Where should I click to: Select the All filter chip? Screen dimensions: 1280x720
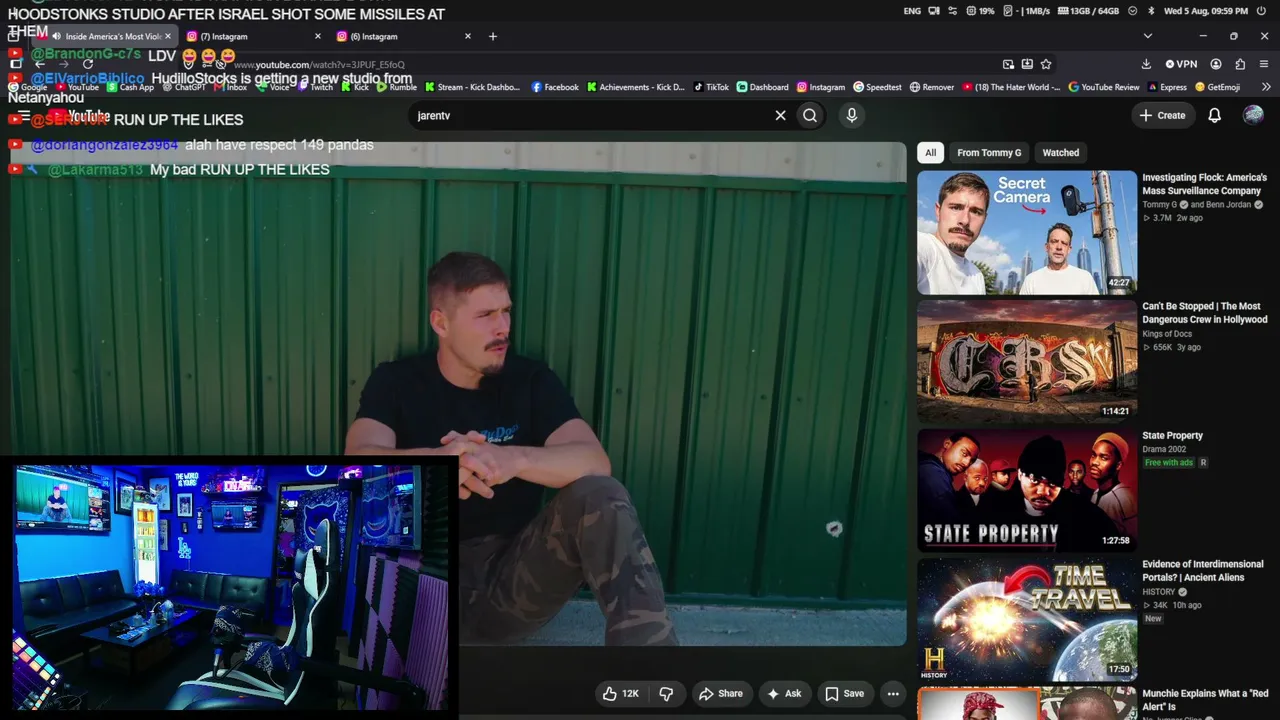[x=930, y=153]
